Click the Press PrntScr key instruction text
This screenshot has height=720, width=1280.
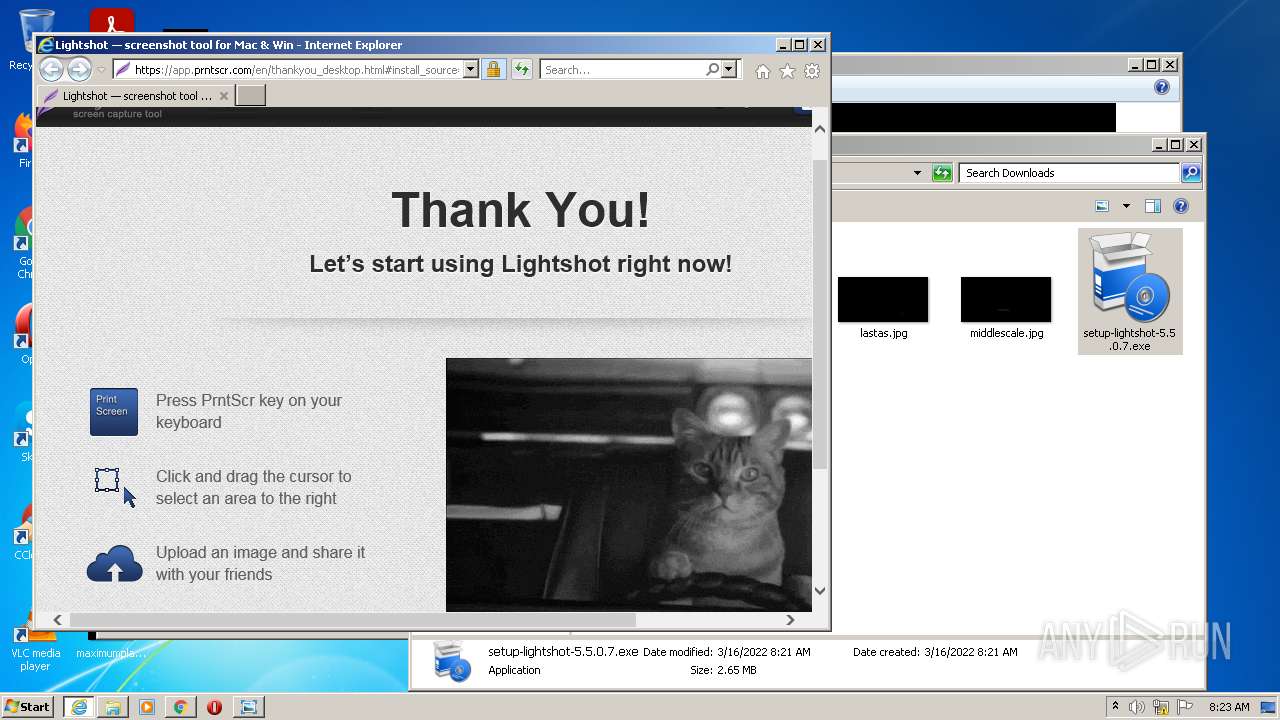pyautogui.click(x=249, y=411)
